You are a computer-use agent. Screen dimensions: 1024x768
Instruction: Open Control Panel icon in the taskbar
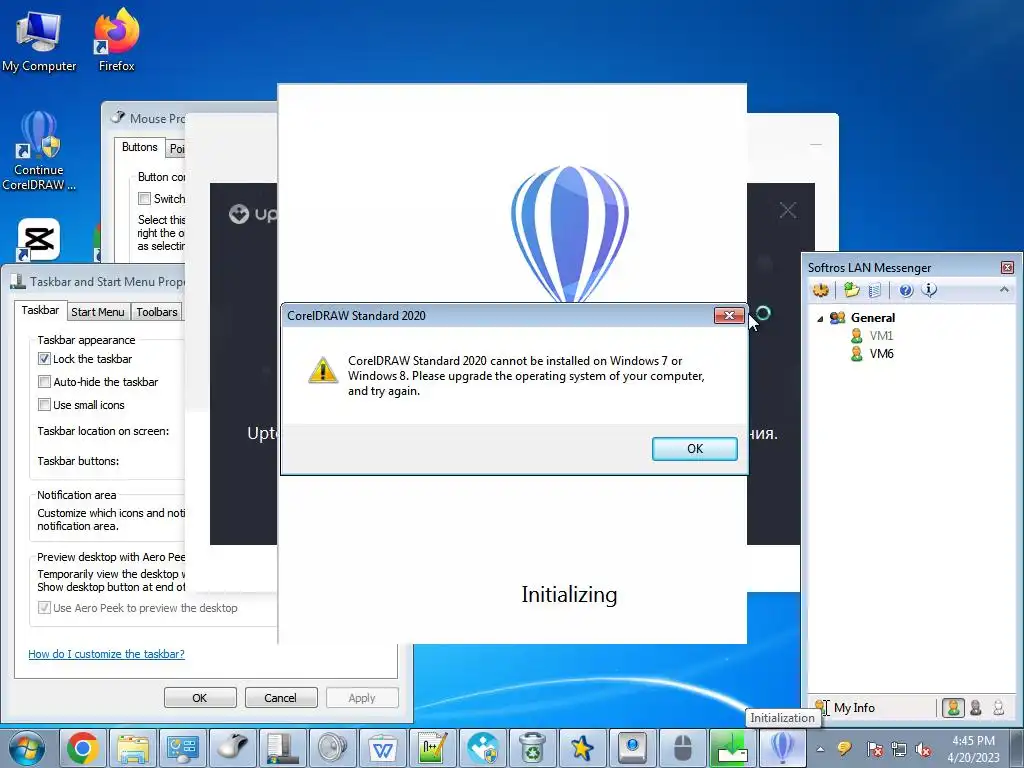pos(182,748)
